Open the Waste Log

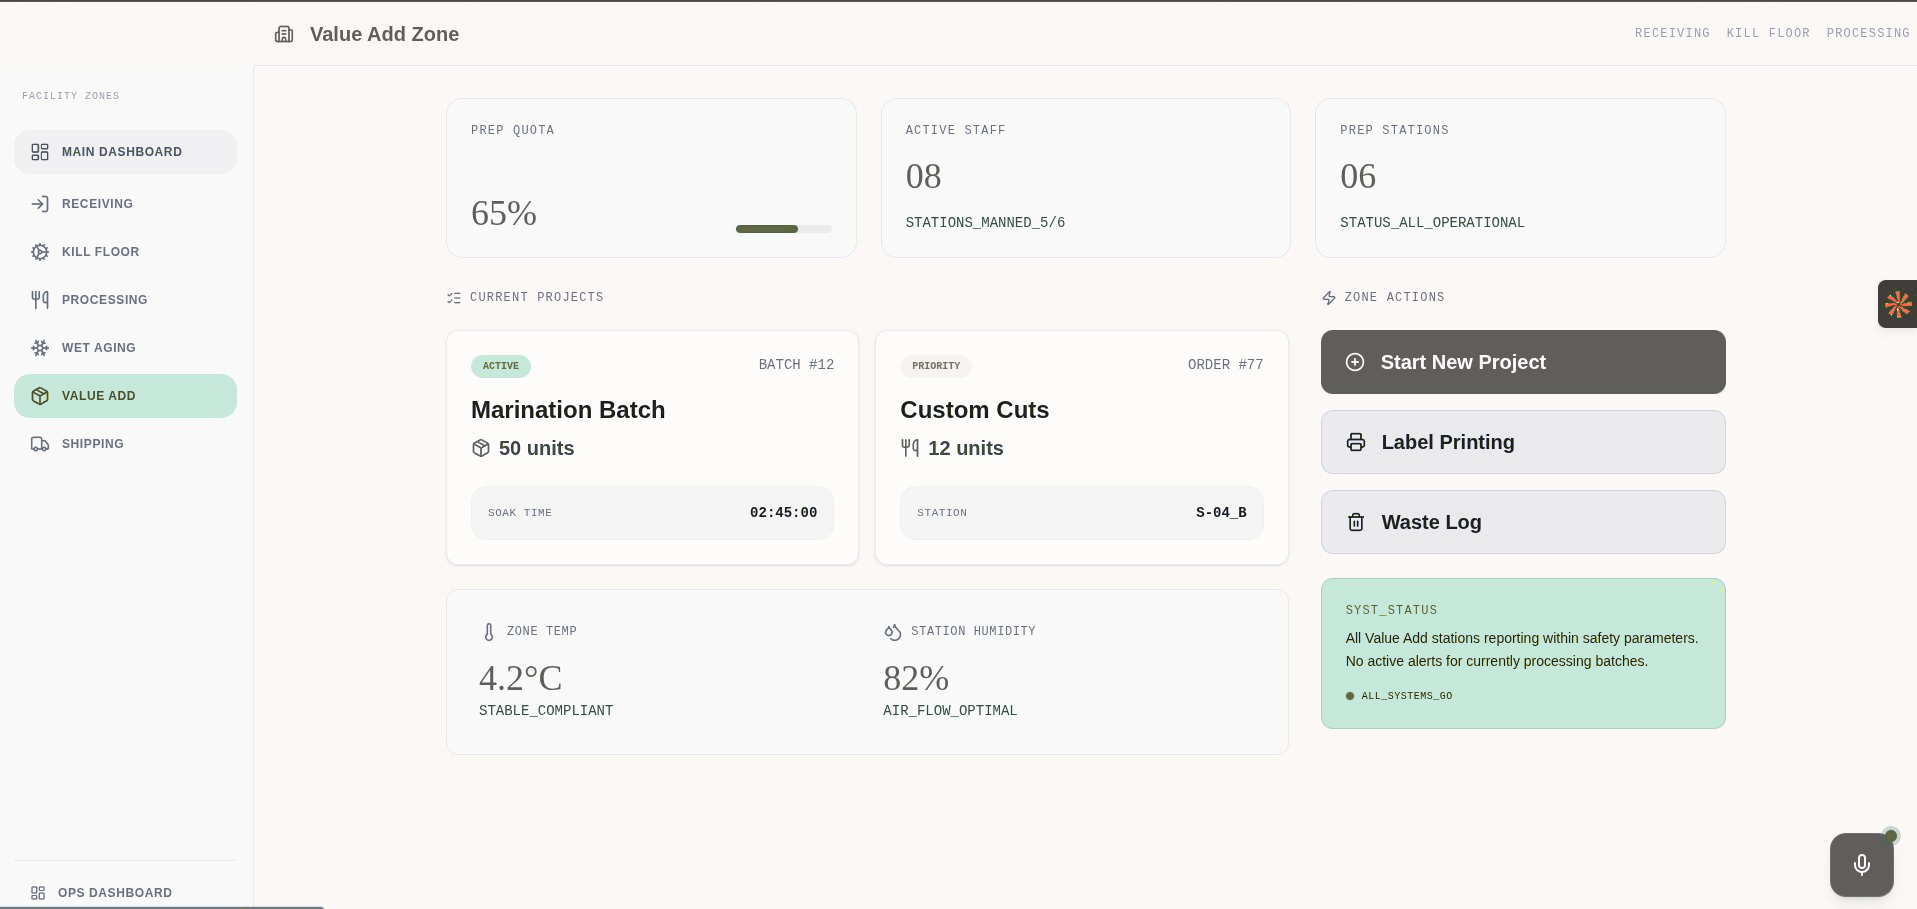point(1523,522)
